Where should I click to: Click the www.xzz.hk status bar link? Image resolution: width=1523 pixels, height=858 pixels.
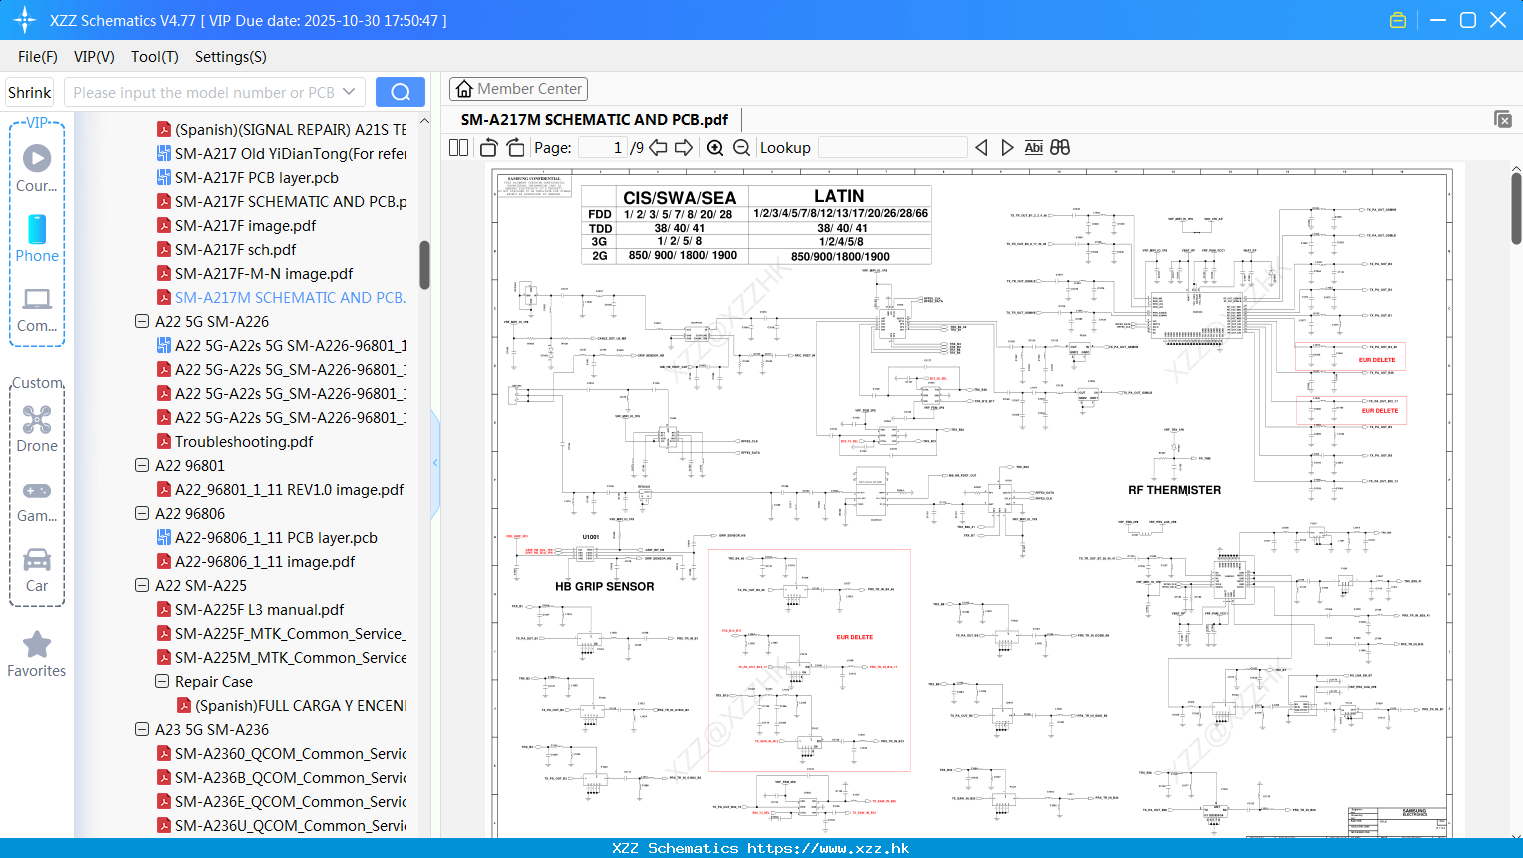pos(828,848)
